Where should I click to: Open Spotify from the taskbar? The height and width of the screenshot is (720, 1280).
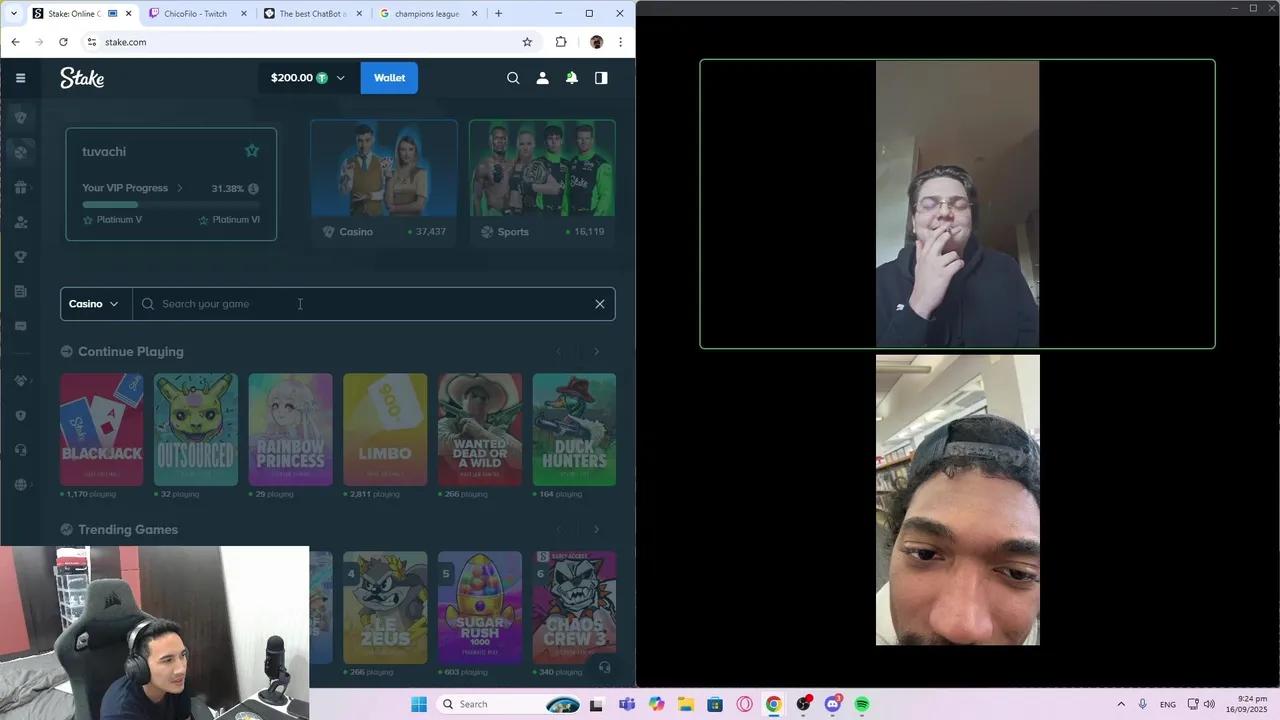[862, 704]
